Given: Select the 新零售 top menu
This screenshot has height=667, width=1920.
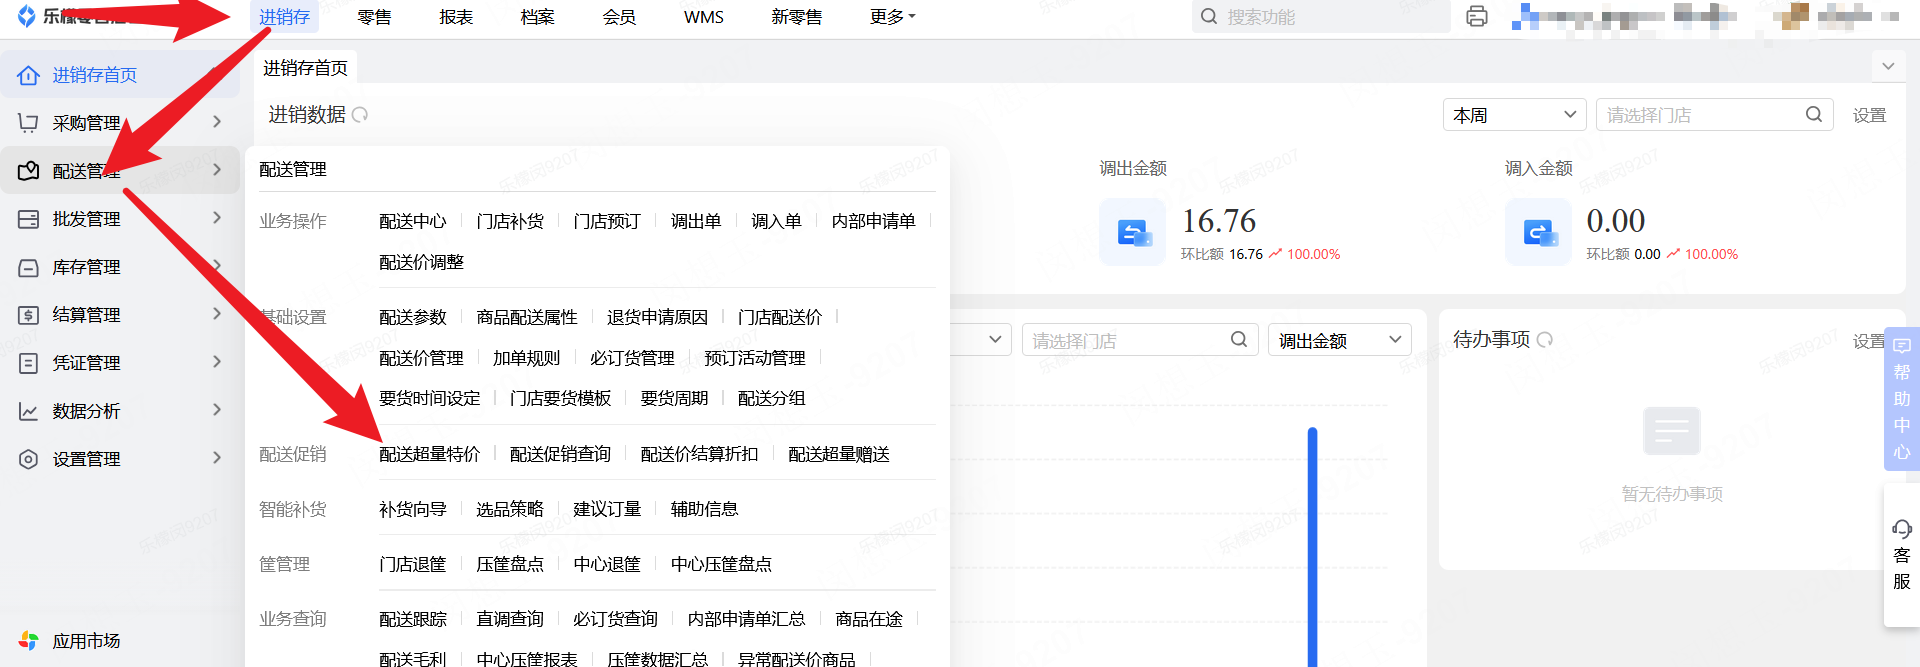Looking at the screenshot, I should coord(797,17).
